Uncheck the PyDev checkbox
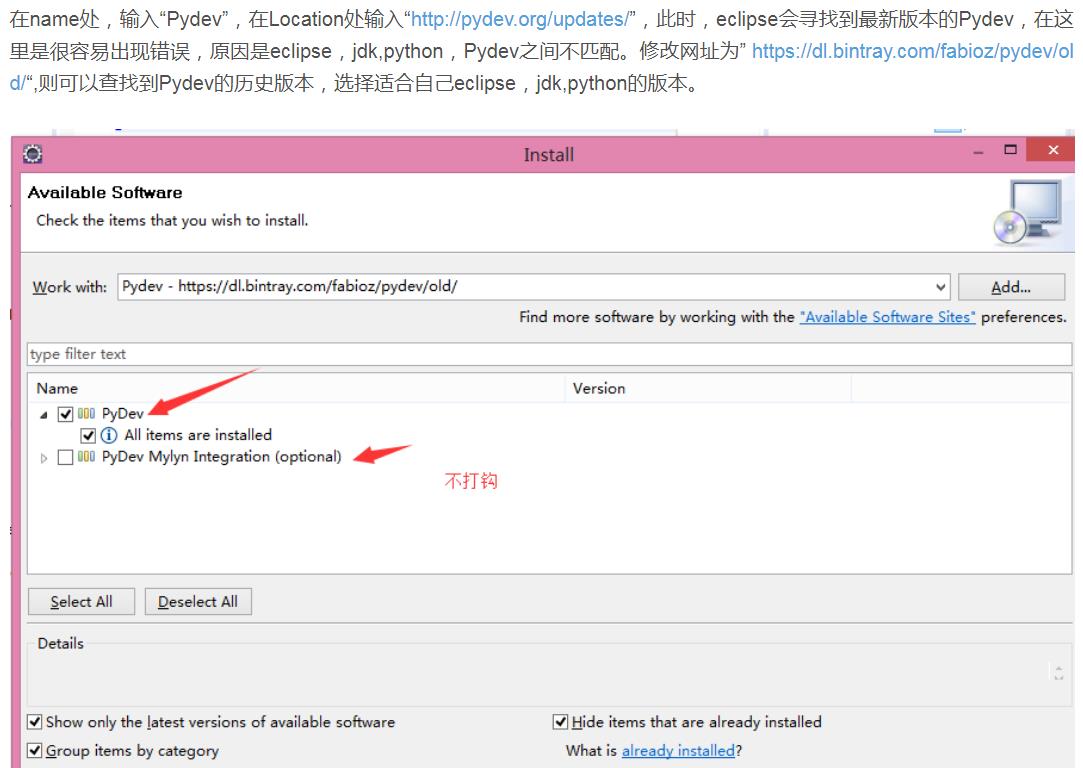This screenshot has width=1083, height=768. pyautogui.click(x=66, y=414)
